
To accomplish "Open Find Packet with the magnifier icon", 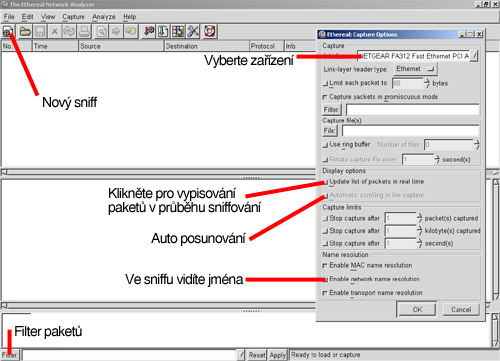I will pyautogui.click(x=102, y=31).
